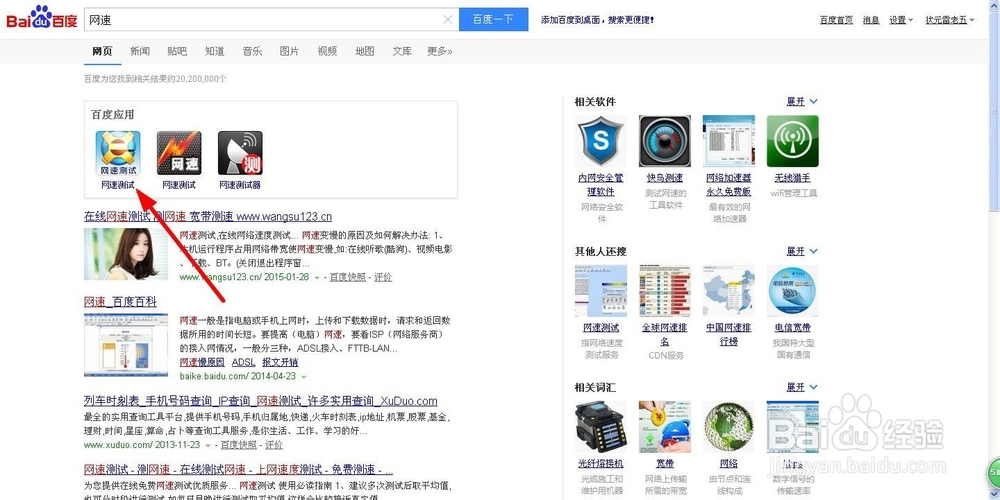This screenshot has height=500, width=1000.
Task: Open the user account dropdown at top right
Action: (x=950, y=20)
